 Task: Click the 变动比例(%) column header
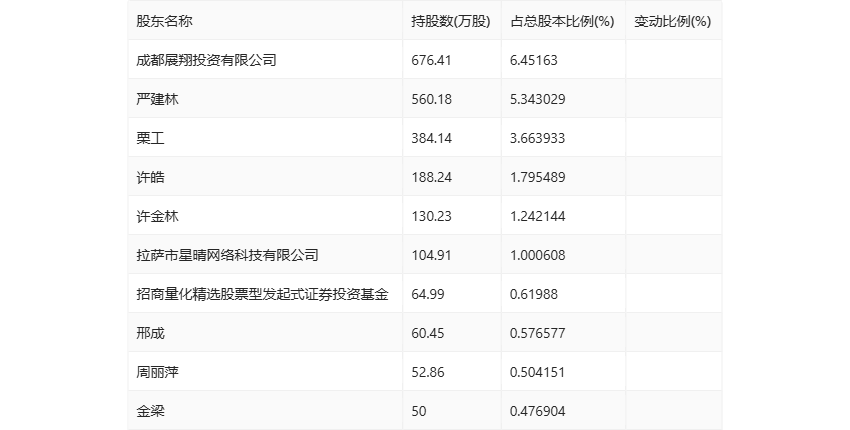pyautogui.click(x=672, y=21)
